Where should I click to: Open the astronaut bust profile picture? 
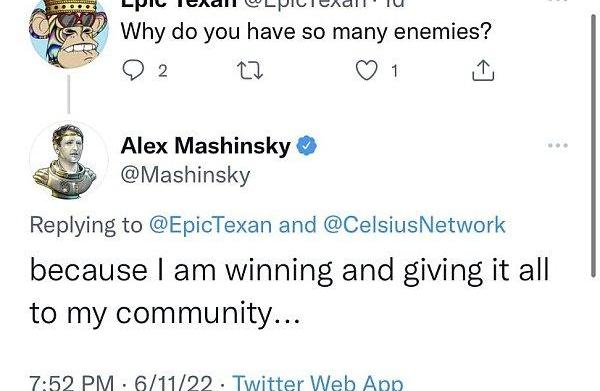tap(69, 161)
